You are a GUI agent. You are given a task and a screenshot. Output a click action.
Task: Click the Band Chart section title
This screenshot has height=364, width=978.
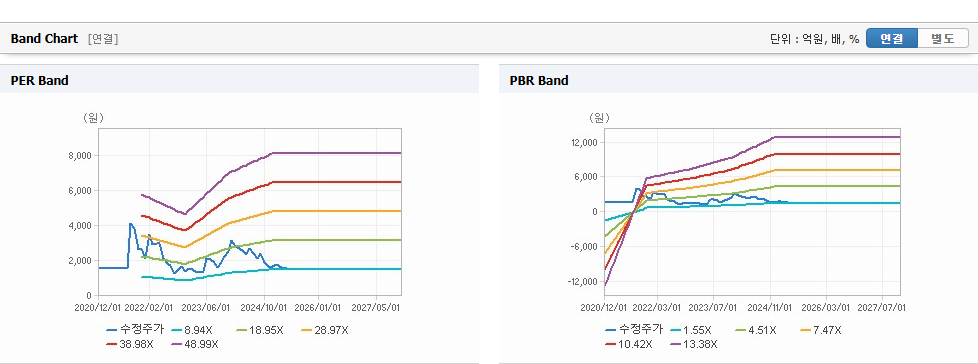[44, 39]
